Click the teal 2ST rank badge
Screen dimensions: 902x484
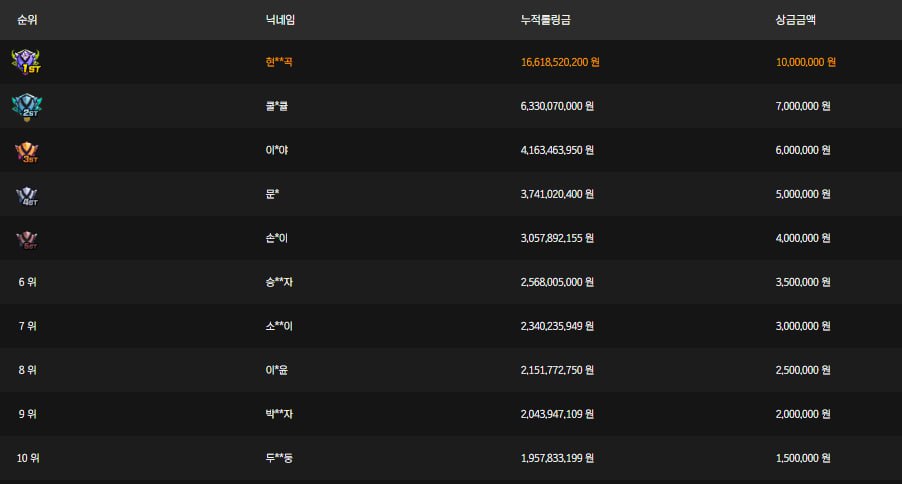click(26, 105)
